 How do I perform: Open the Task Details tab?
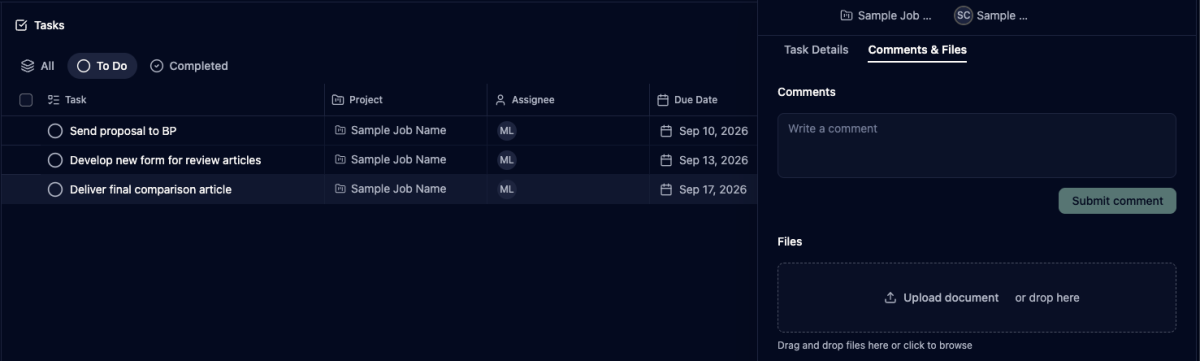(816, 50)
